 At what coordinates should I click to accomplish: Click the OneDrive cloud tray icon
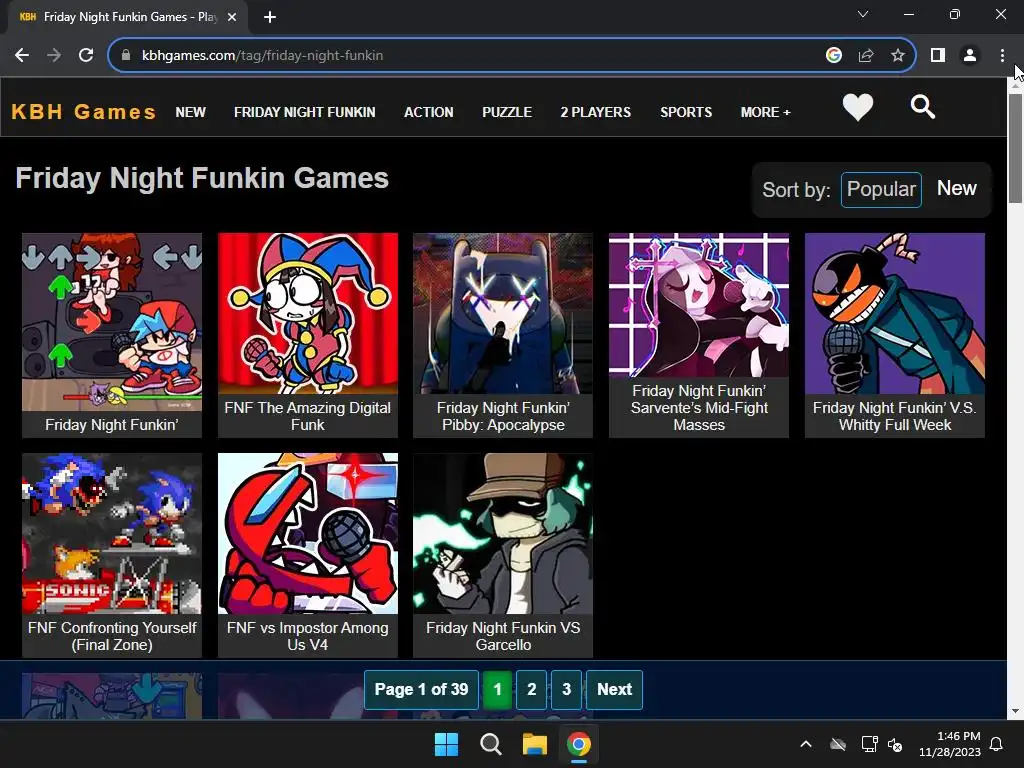pyautogui.click(x=838, y=744)
